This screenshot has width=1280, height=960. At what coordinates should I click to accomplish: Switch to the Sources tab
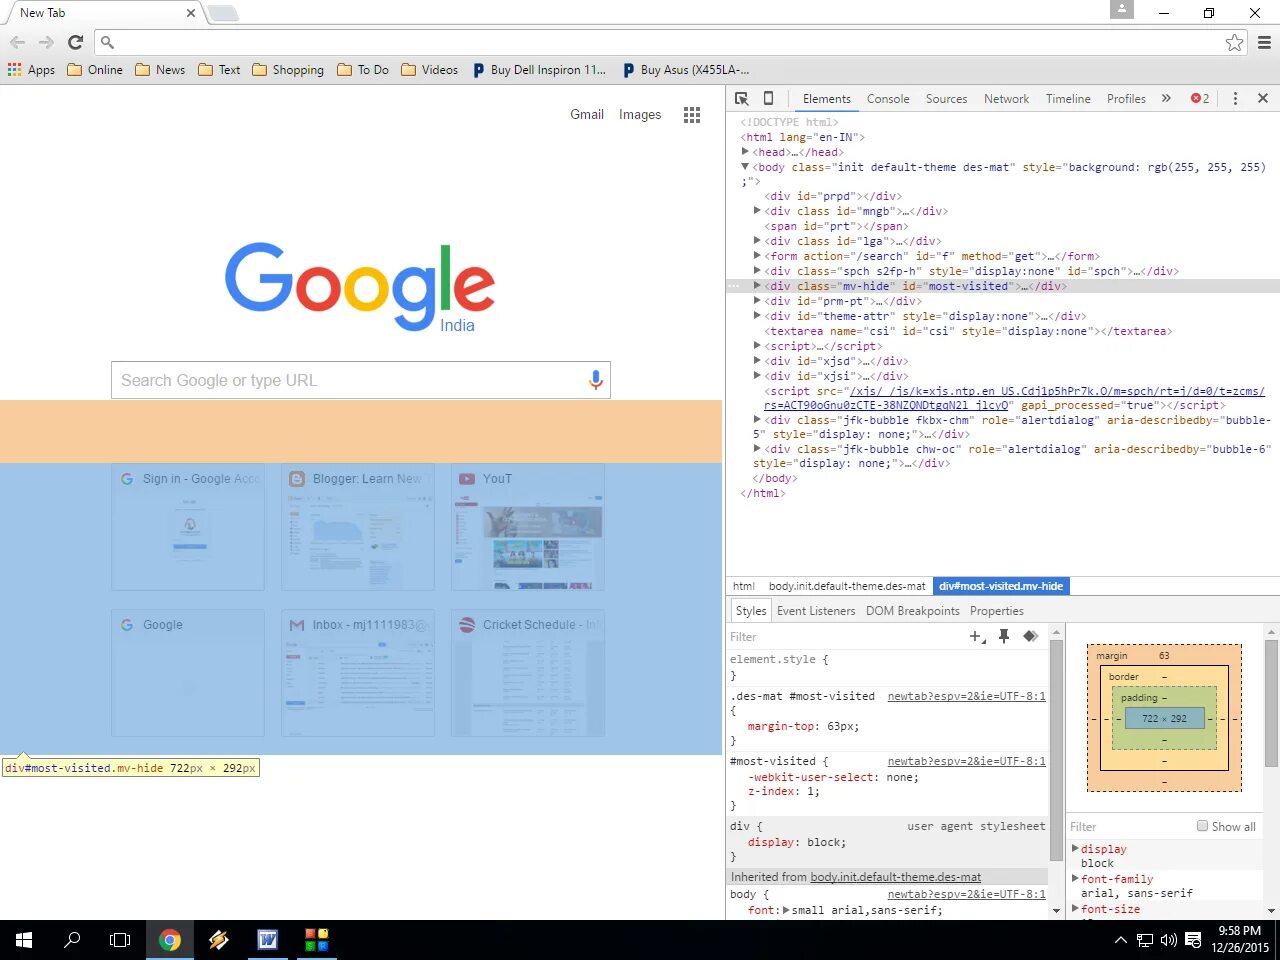(946, 98)
